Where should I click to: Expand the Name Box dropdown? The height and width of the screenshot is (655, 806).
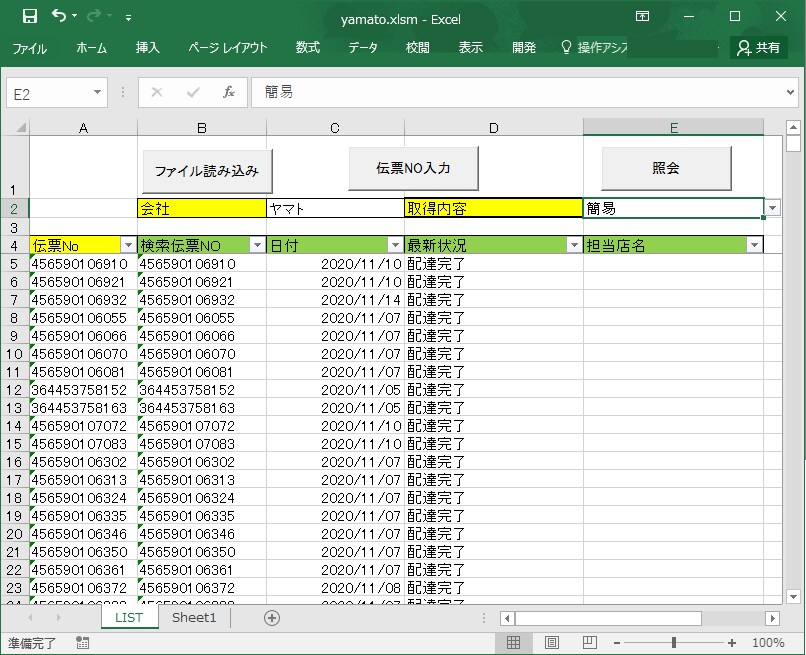coord(98,93)
